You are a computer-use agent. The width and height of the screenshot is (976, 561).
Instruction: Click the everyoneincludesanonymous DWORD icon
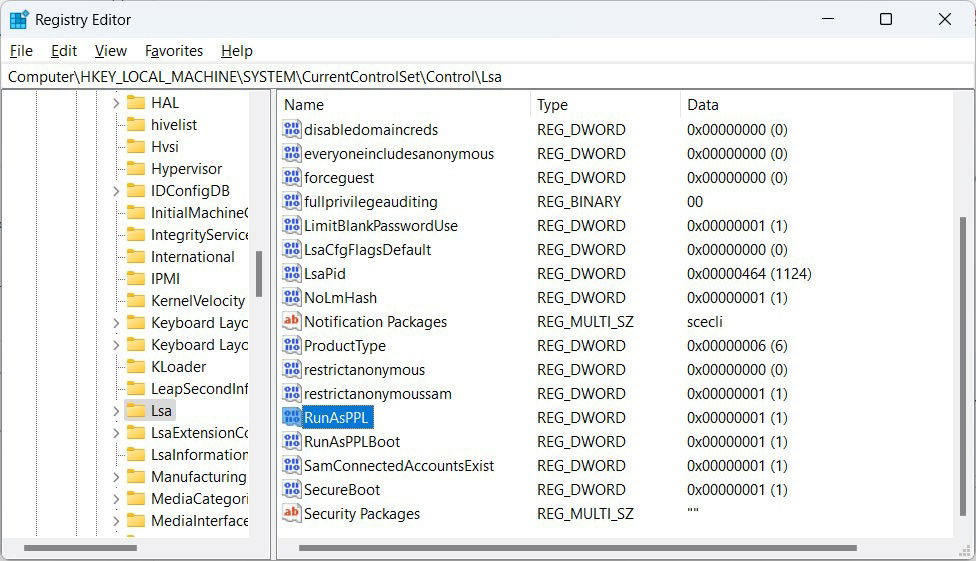coord(291,153)
